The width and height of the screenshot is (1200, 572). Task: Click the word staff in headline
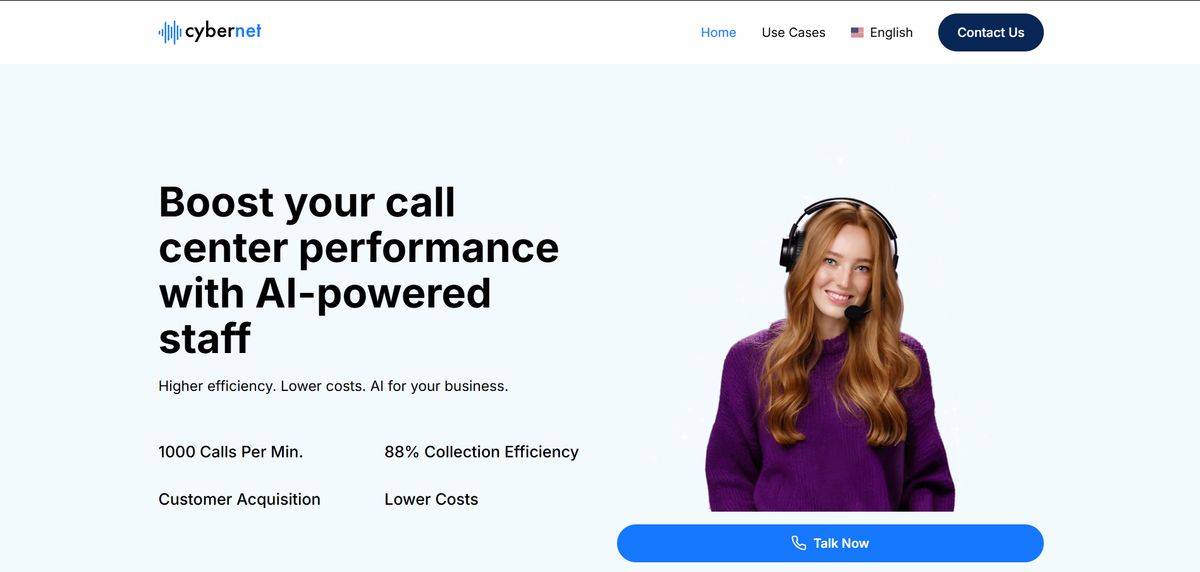tap(204, 338)
